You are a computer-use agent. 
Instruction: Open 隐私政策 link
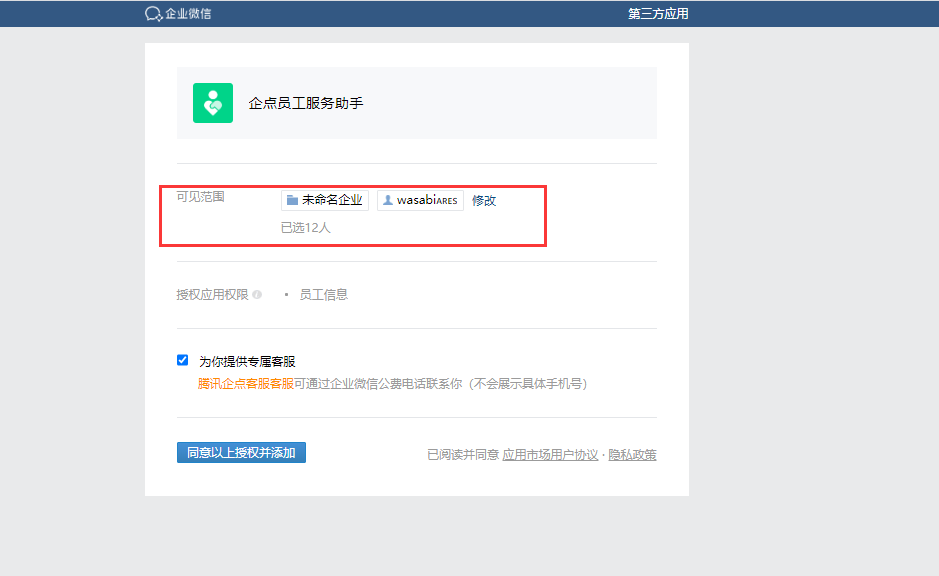click(x=632, y=455)
